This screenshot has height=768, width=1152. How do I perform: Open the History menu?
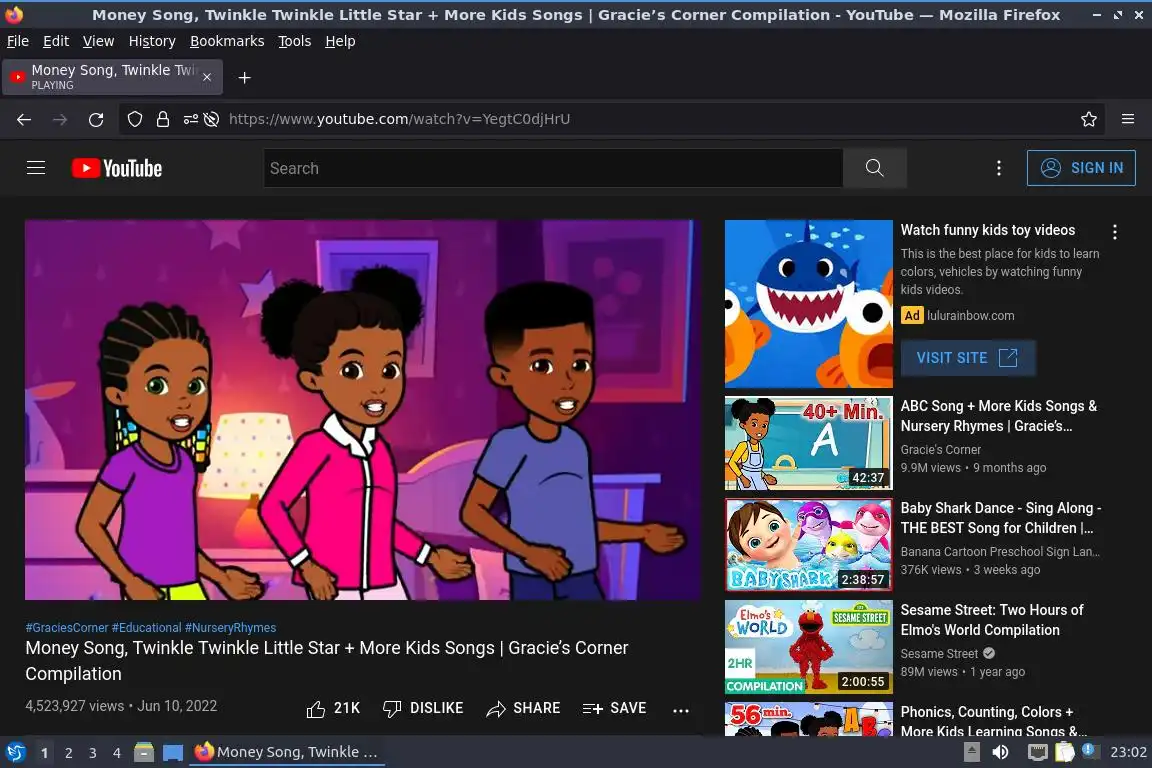coord(152,41)
